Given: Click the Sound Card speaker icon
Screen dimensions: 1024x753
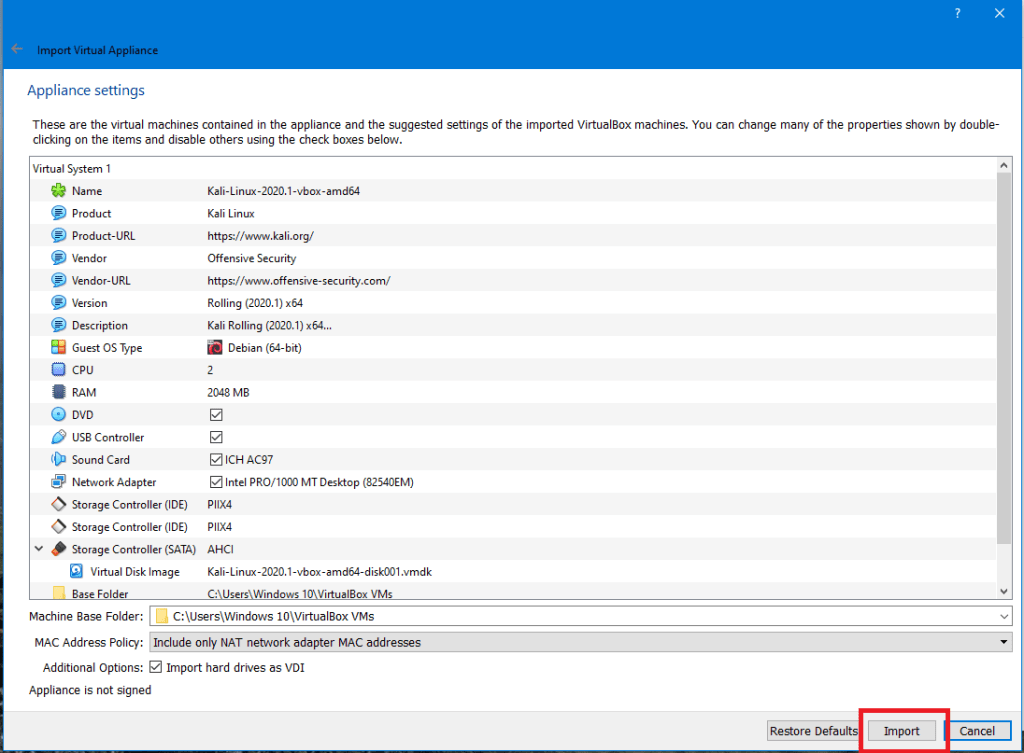Looking at the screenshot, I should tap(58, 460).
